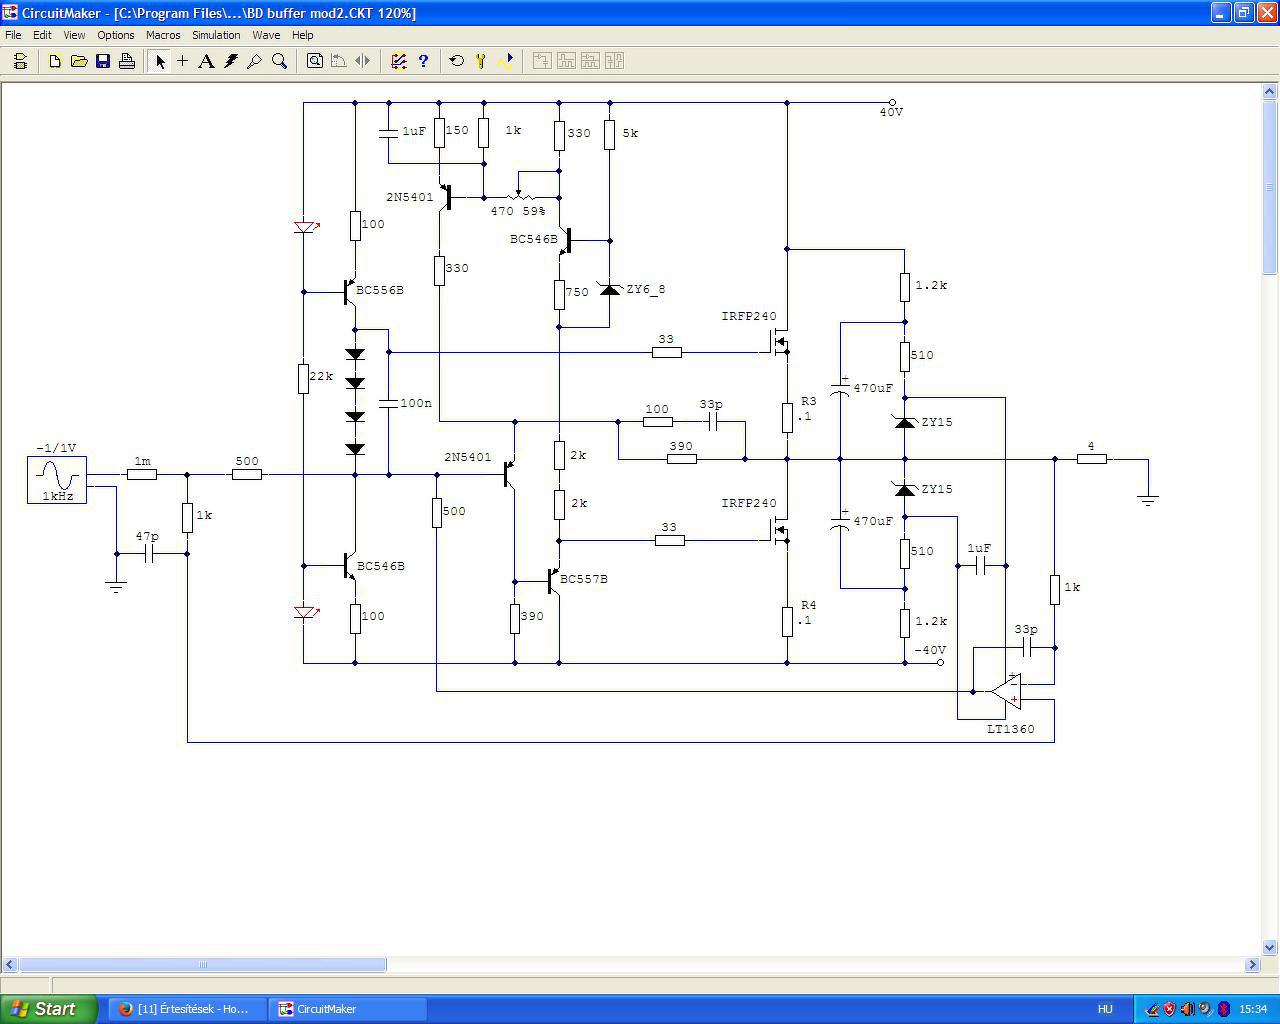This screenshot has height=1024, width=1280.
Task: Click the HU language indicator
Action: (1105, 1009)
